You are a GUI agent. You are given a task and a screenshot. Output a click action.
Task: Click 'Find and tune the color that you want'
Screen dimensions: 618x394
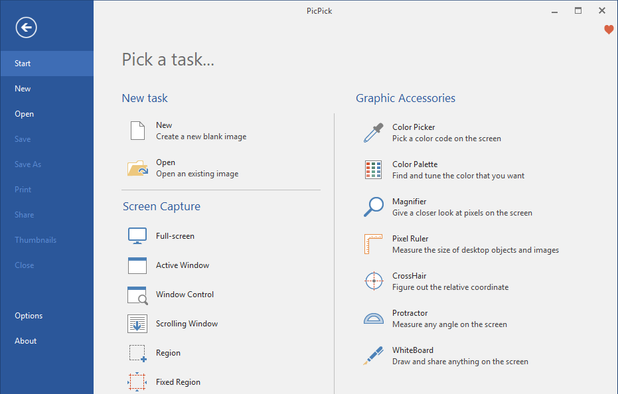pyautogui.click(x=458, y=176)
